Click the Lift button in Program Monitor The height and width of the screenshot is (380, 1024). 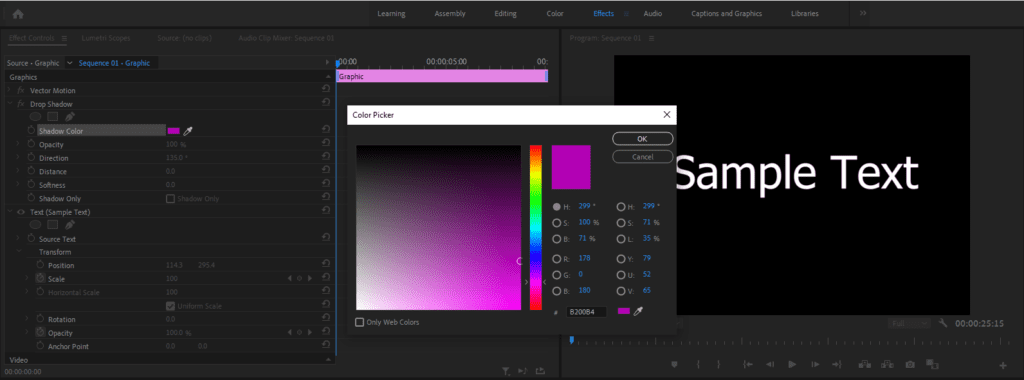pyautogui.click(x=865, y=364)
